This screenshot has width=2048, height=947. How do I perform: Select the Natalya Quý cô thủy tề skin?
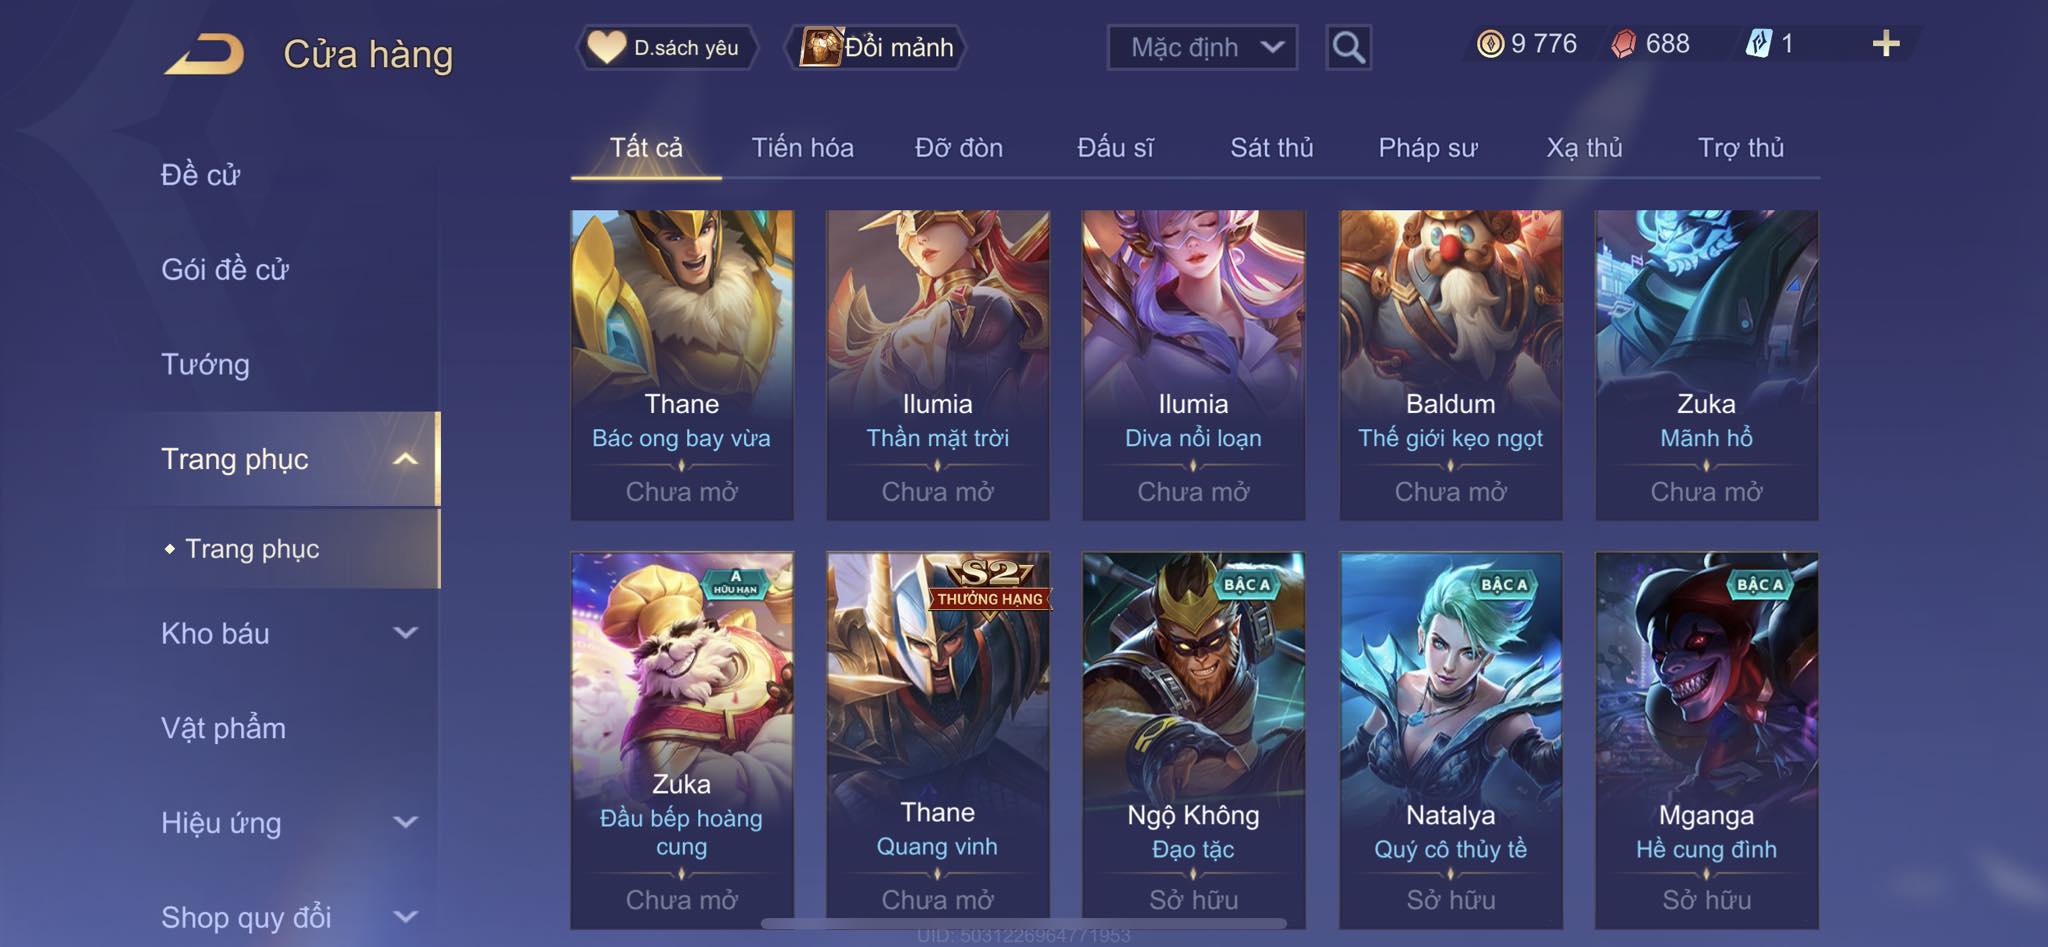[x=1450, y=740]
